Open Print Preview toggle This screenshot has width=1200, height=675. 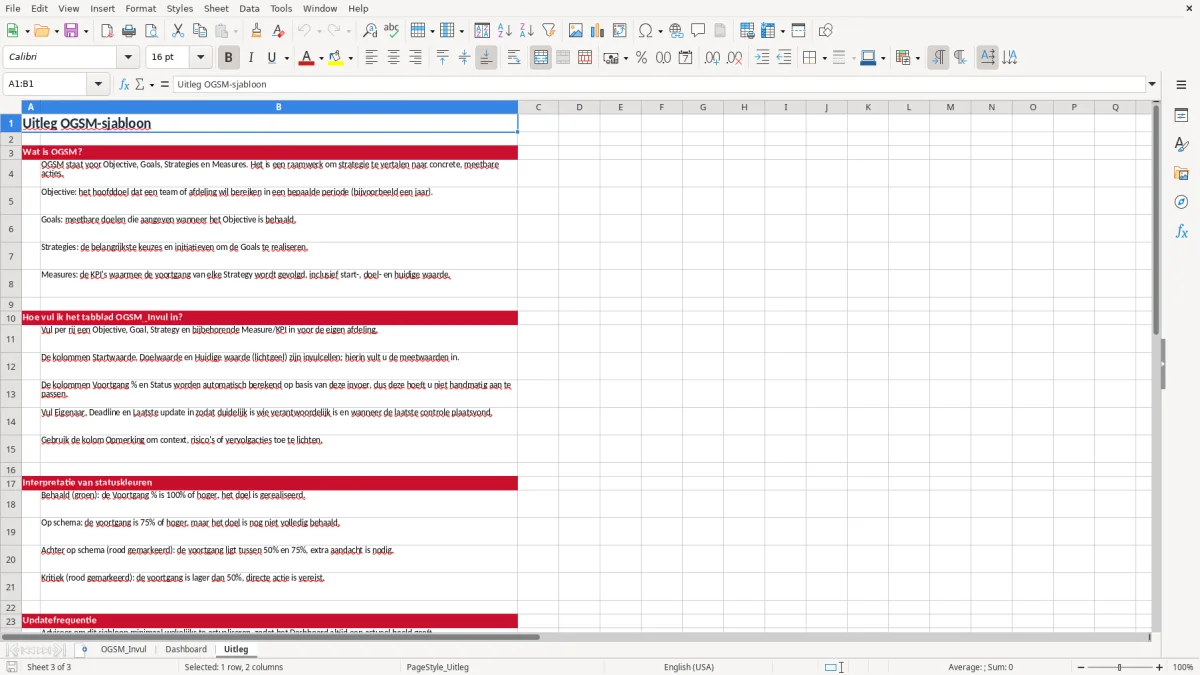pyautogui.click(x=151, y=31)
